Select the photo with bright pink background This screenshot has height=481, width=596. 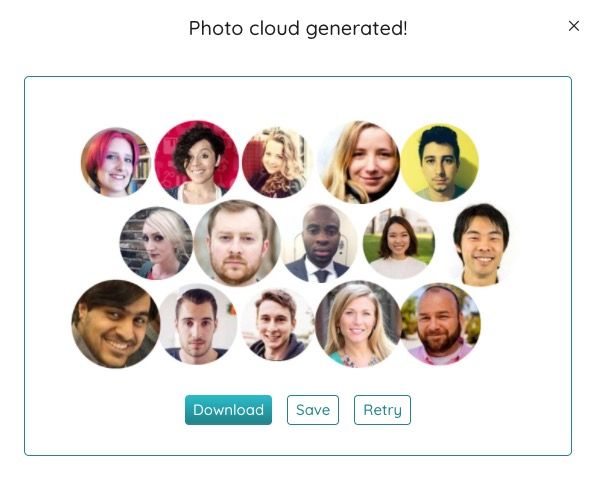[x=197, y=162]
